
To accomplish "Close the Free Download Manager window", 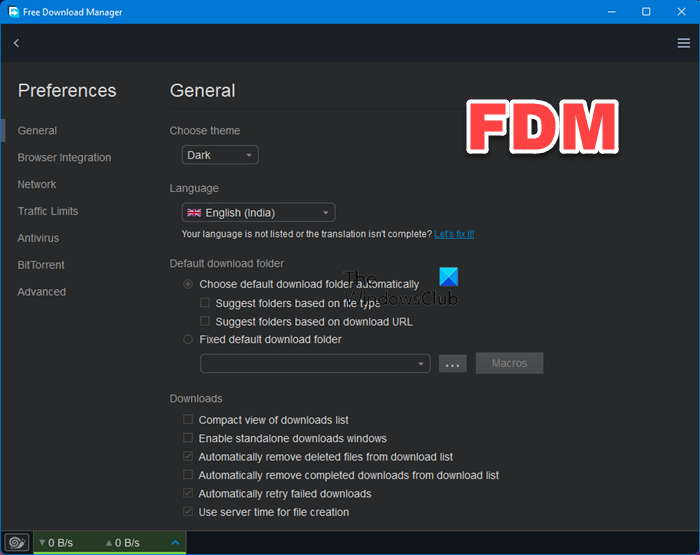I will [681, 12].
